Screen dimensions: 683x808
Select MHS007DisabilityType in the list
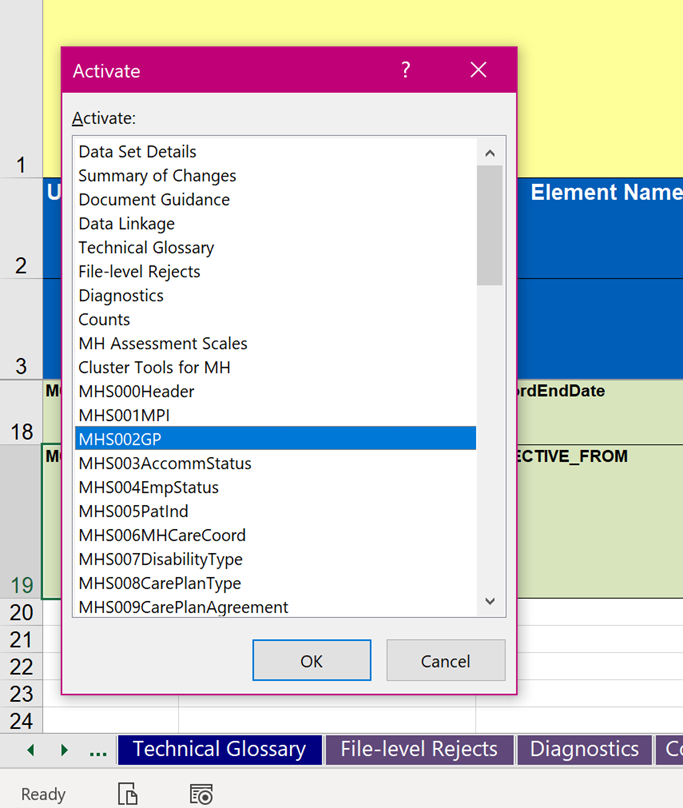275,559
